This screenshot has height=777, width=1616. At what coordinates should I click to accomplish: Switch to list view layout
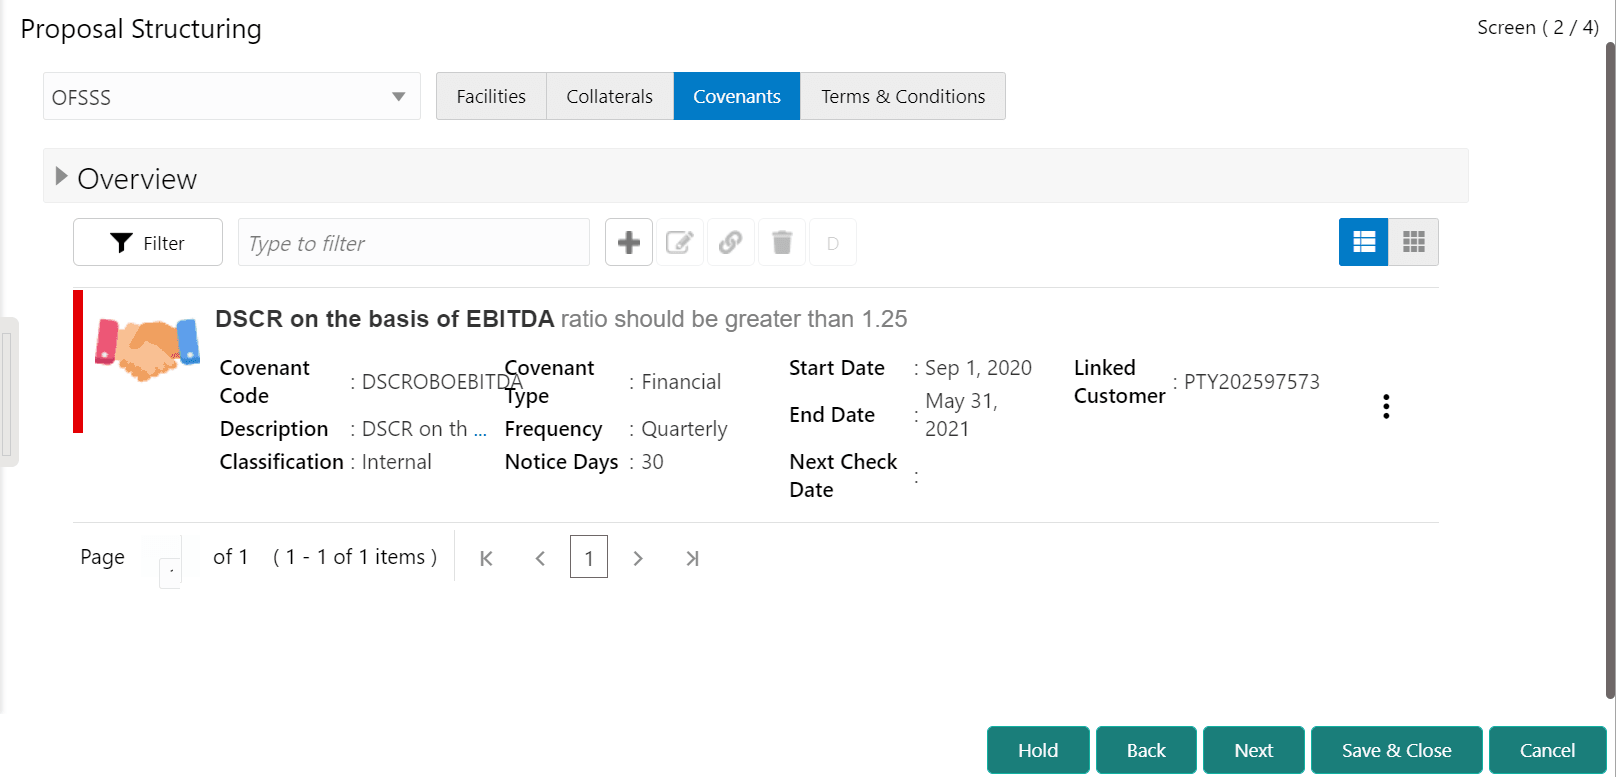[x=1363, y=242]
